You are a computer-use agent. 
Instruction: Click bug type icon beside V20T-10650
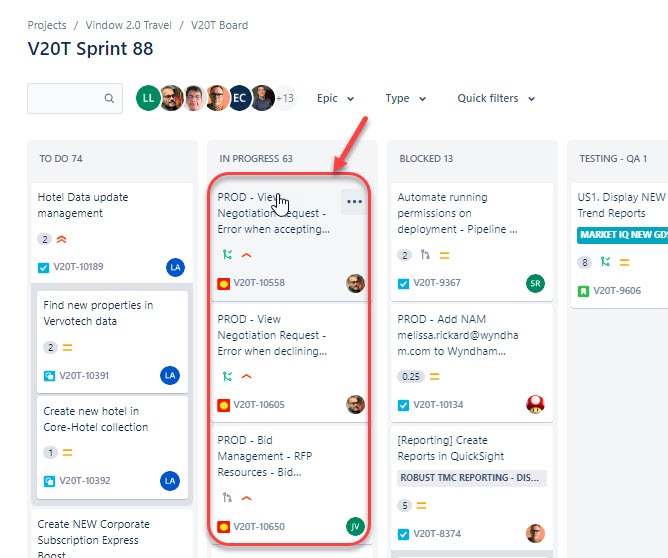coord(223,527)
